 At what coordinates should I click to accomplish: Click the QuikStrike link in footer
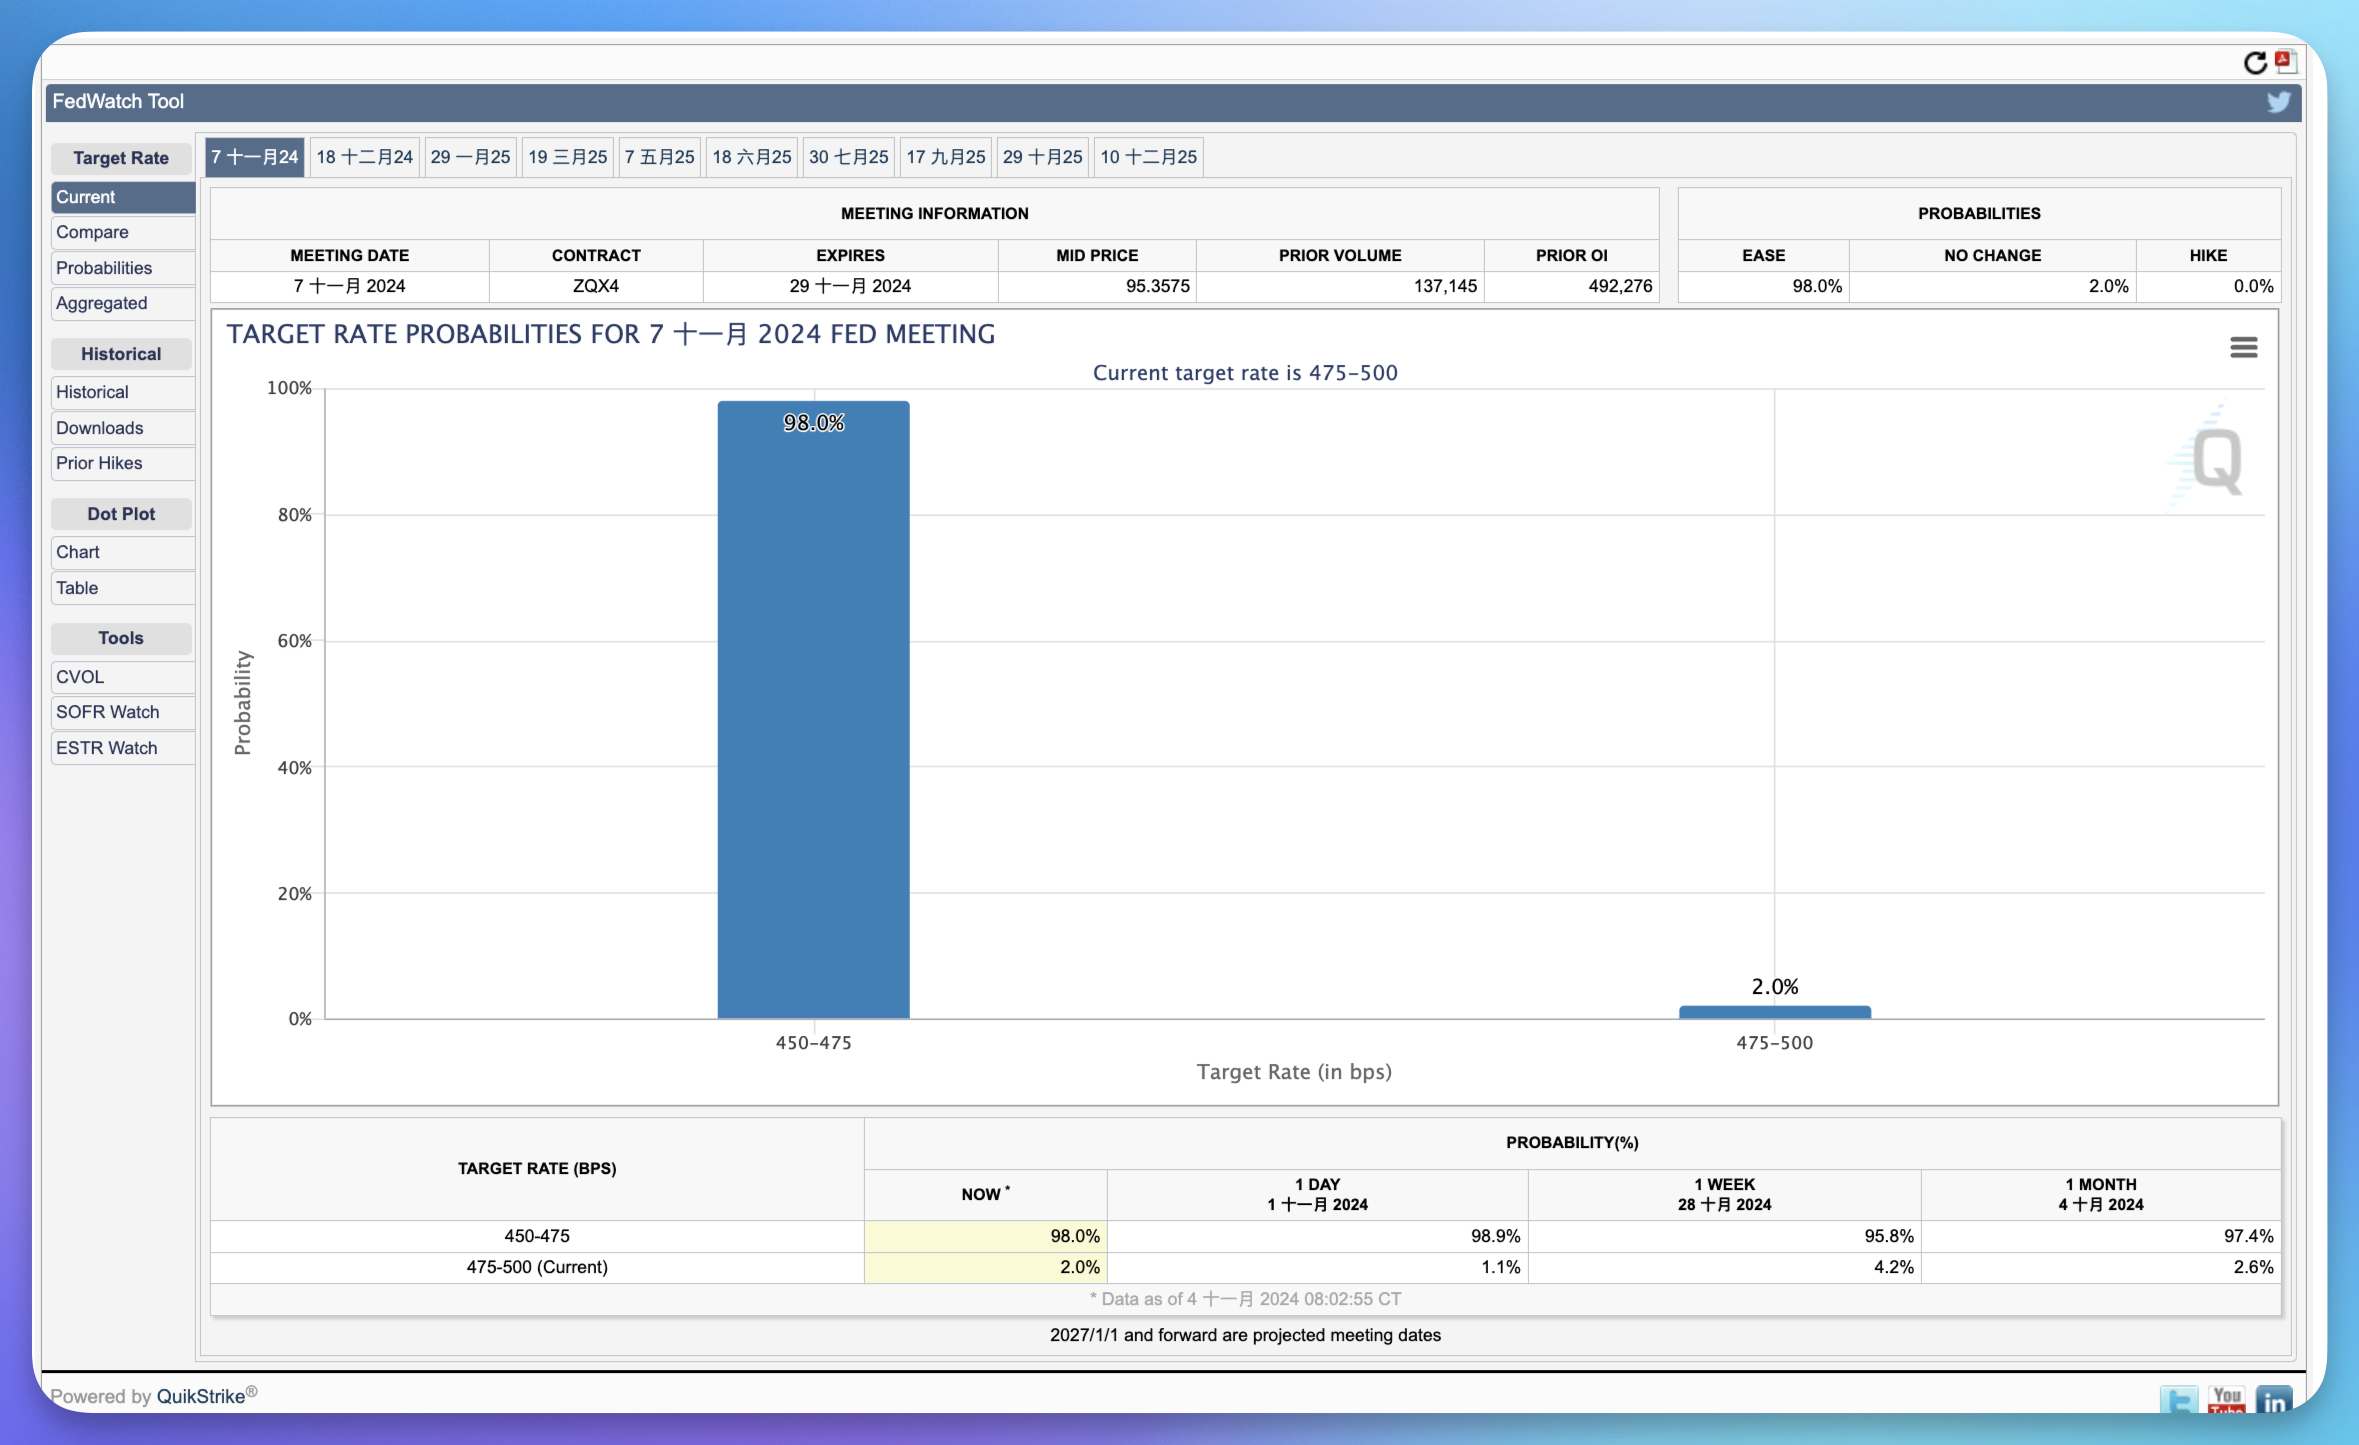click(201, 1396)
